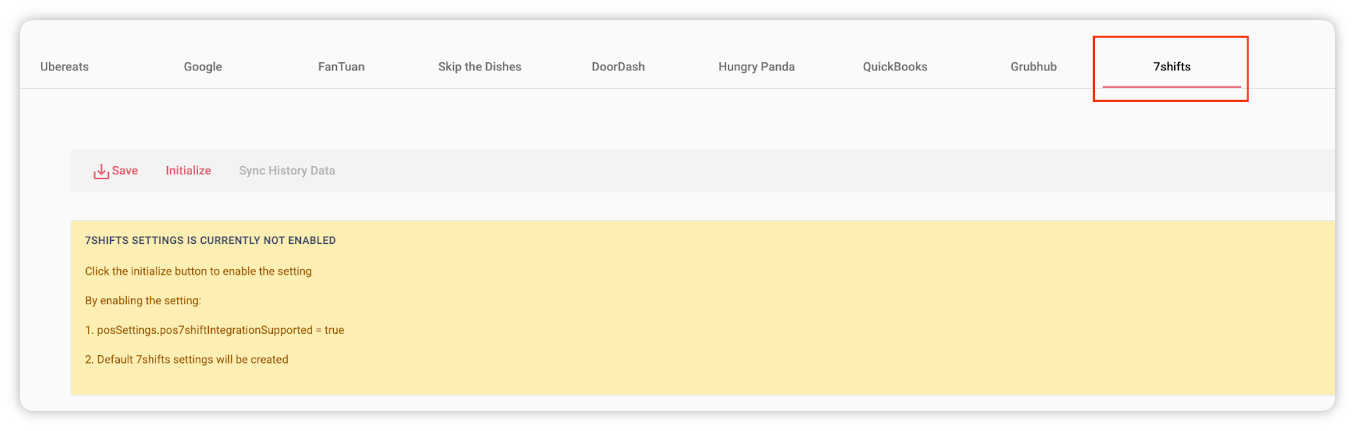Viewport: 1355px width, 431px height.
Task: Click the 'Click the initialize button' instruction line
Action: tap(198, 271)
